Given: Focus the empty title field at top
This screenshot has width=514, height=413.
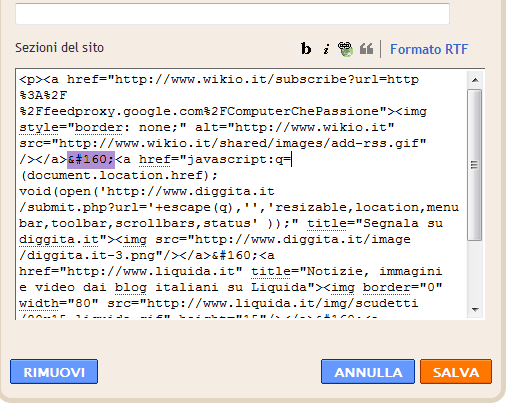Looking at the screenshot, I should [x=232, y=14].
